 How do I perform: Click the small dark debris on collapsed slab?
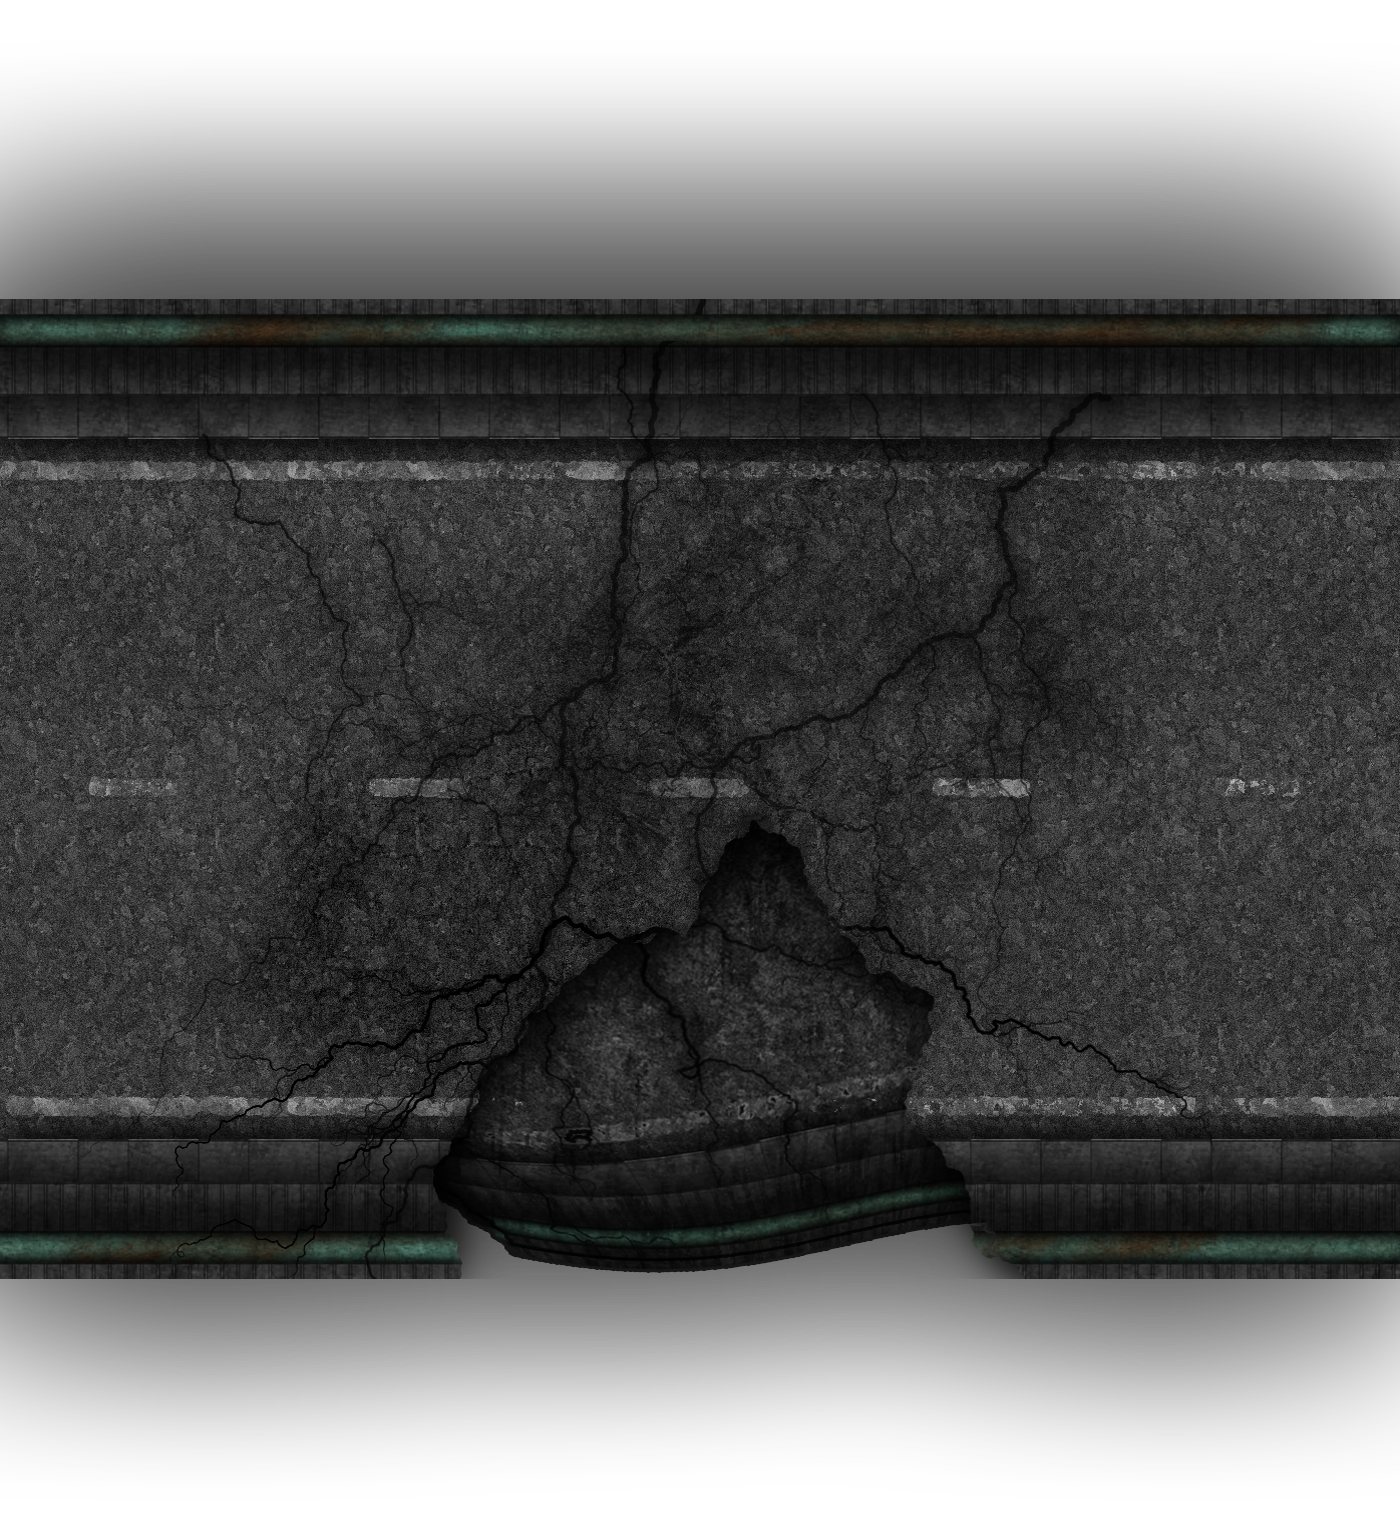point(578,1135)
